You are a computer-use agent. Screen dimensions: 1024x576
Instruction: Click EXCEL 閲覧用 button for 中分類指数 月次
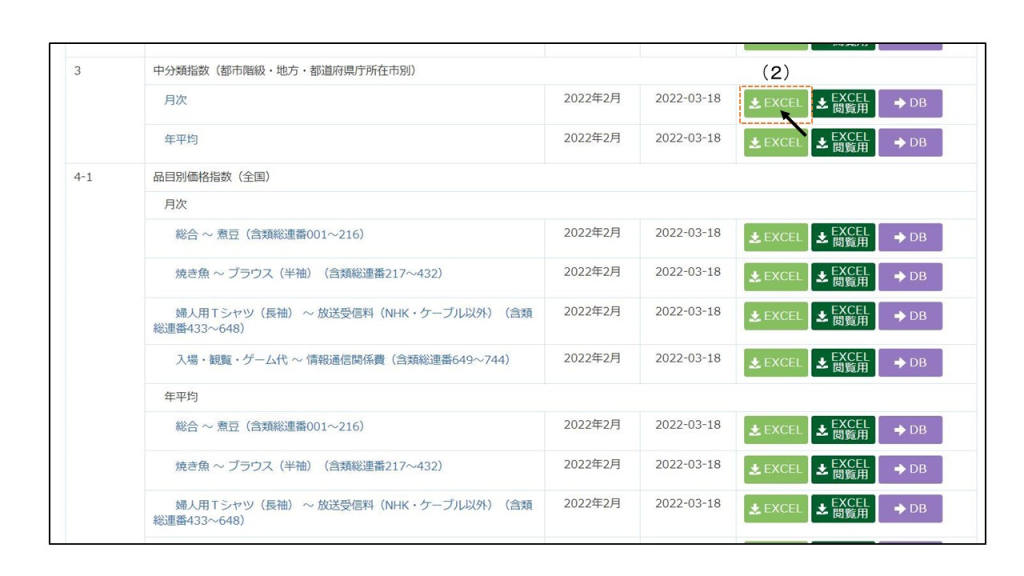(842, 104)
